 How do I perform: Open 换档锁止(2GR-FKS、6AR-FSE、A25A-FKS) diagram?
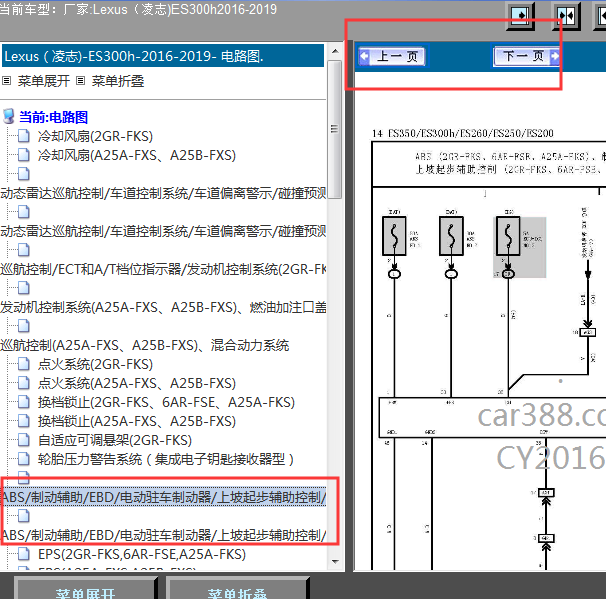click(166, 402)
